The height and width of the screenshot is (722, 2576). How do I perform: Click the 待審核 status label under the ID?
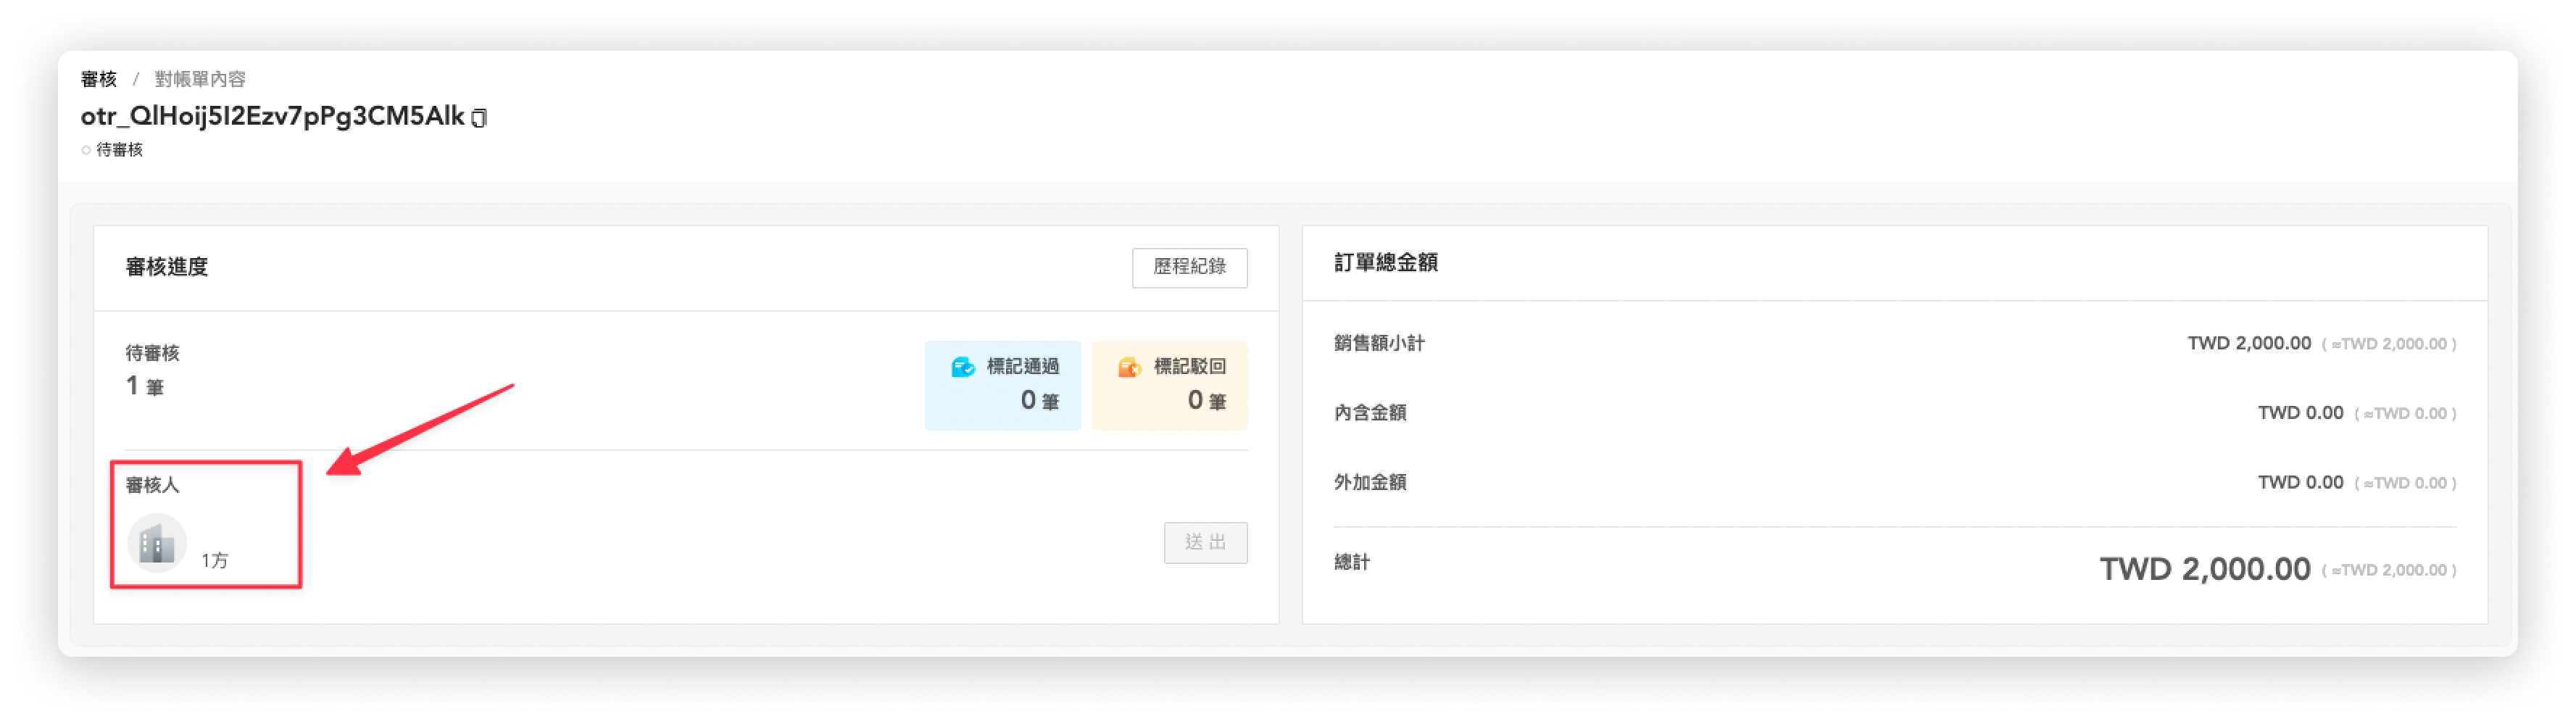(x=119, y=150)
